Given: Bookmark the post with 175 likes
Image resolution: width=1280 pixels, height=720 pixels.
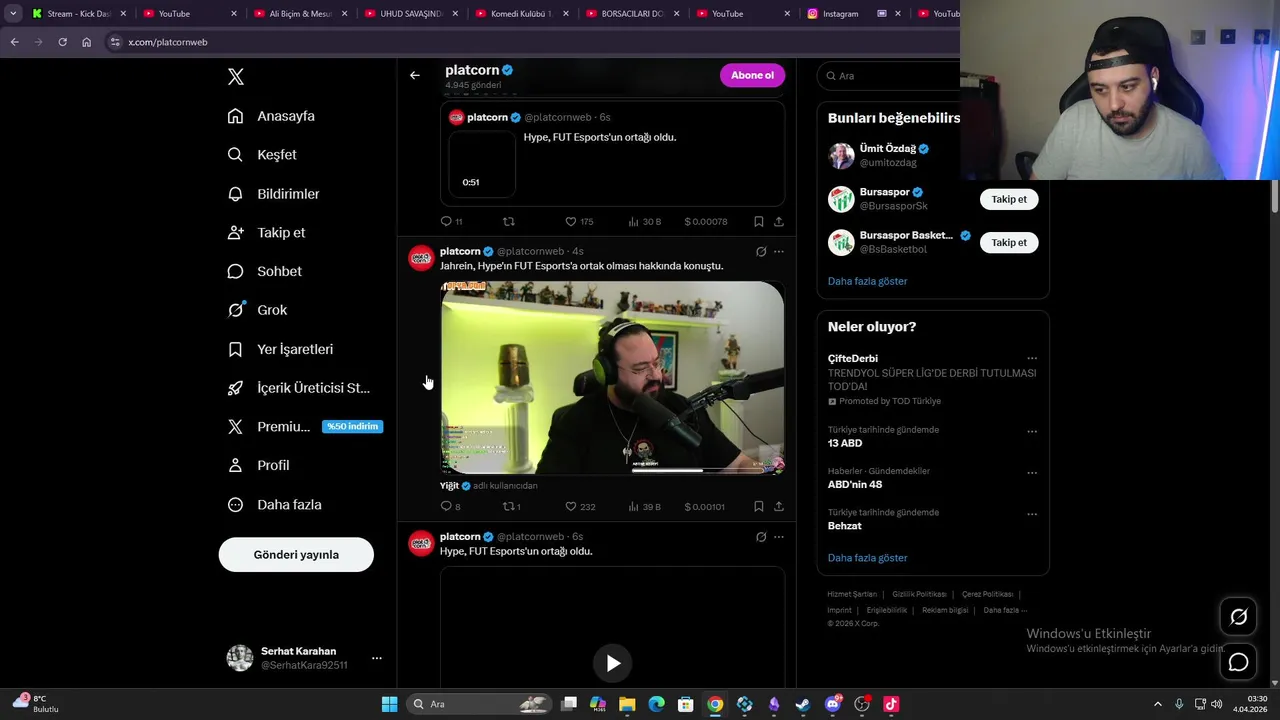Looking at the screenshot, I should click(758, 221).
